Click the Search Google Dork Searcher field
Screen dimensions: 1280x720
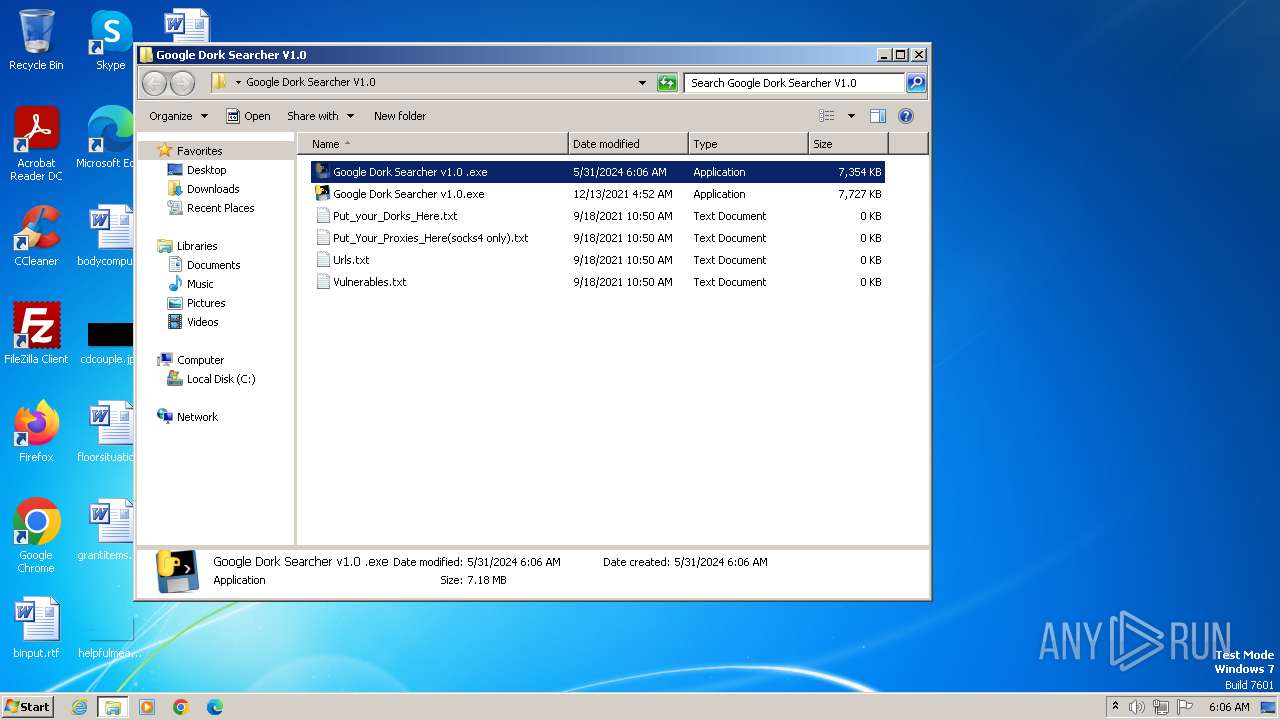coord(795,83)
